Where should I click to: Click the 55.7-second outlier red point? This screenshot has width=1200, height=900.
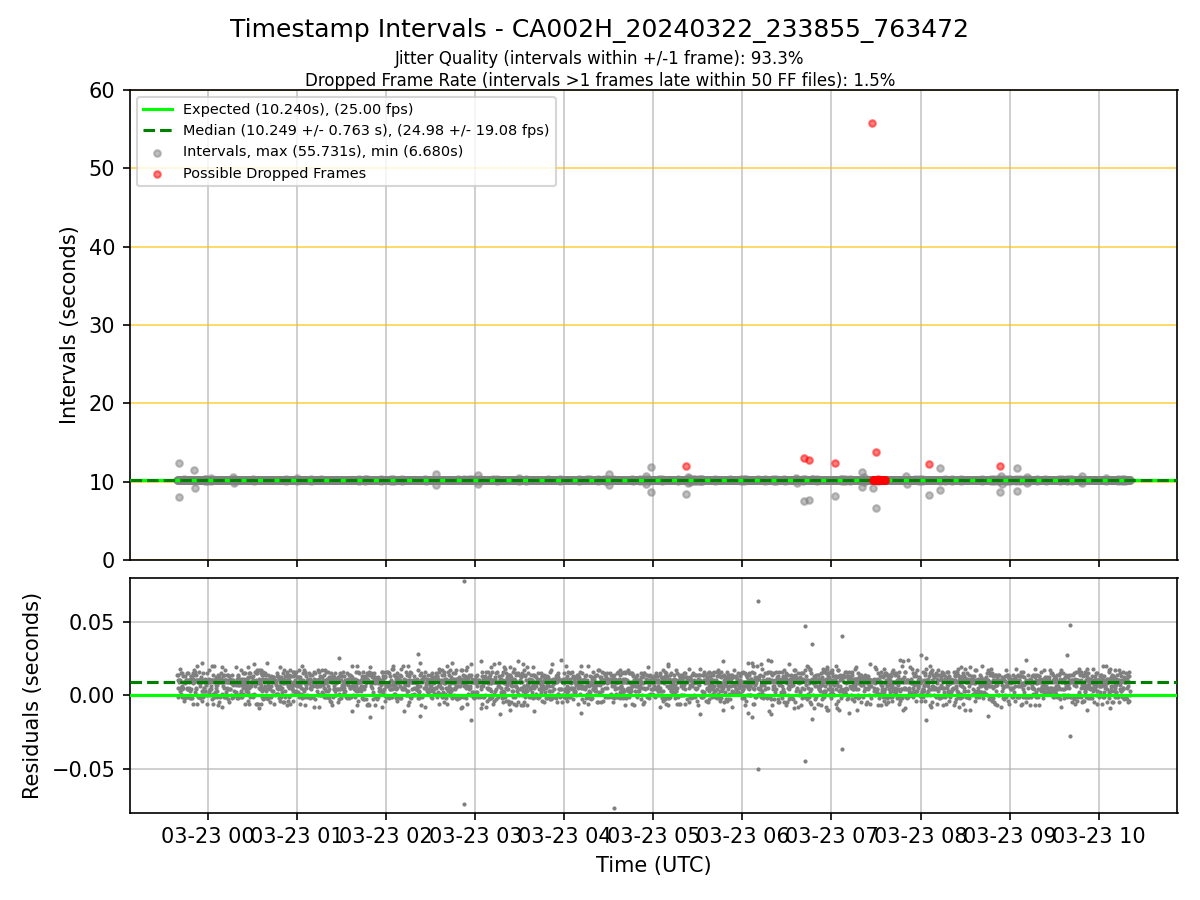(872, 123)
